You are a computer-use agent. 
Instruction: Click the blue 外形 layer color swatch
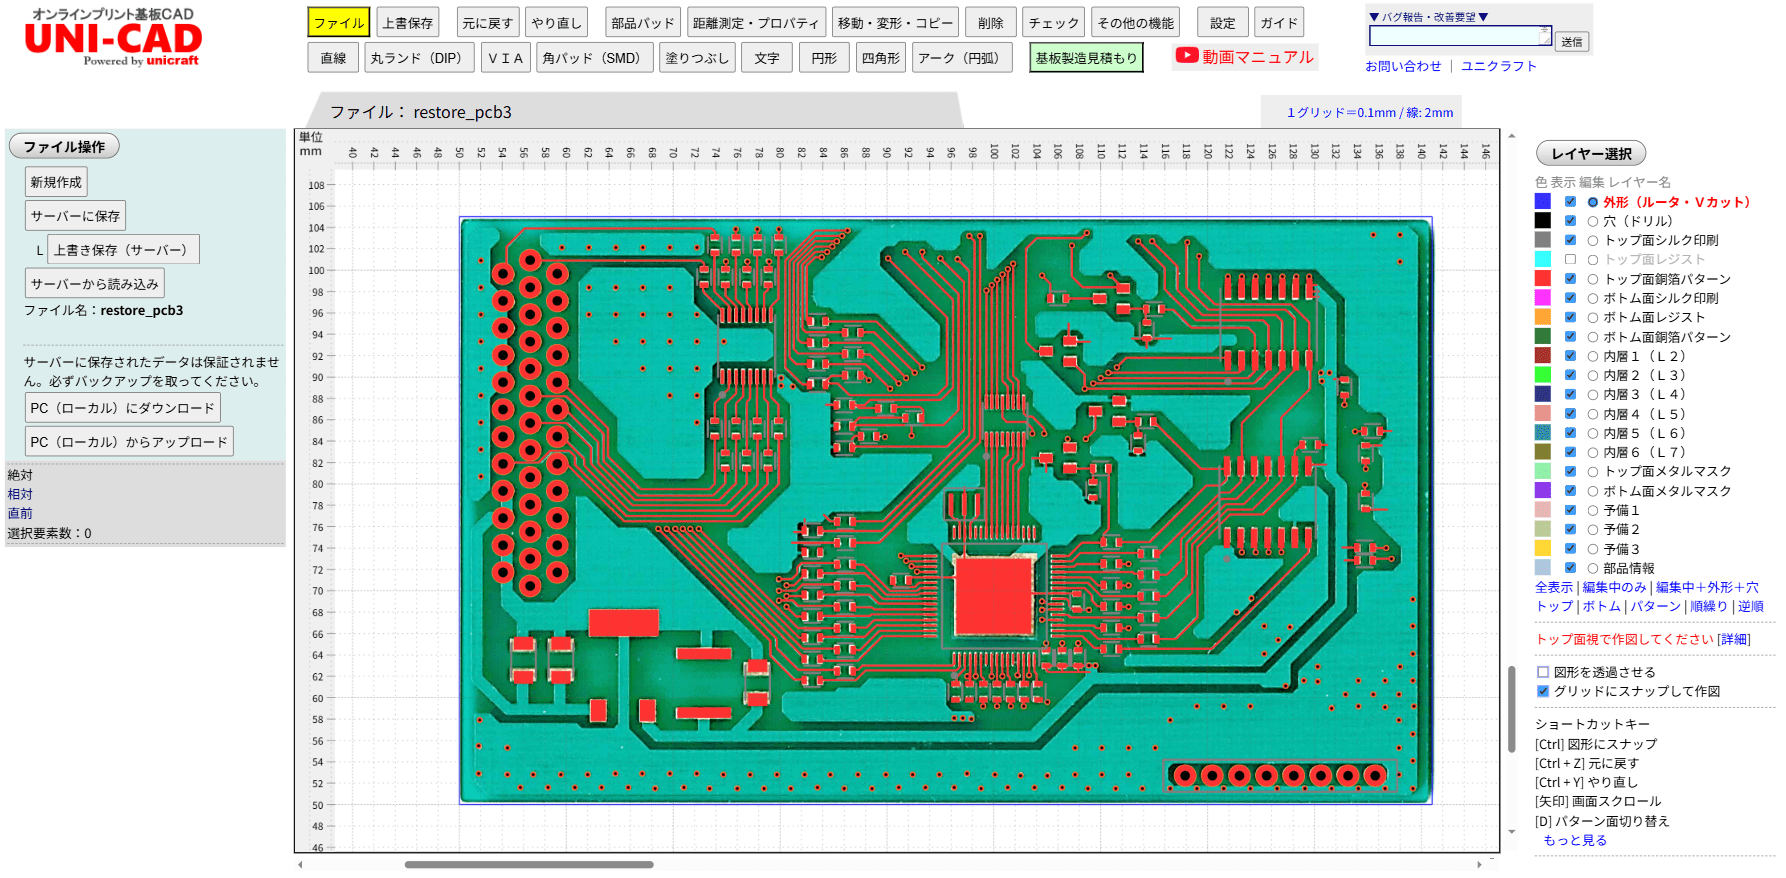1543,202
